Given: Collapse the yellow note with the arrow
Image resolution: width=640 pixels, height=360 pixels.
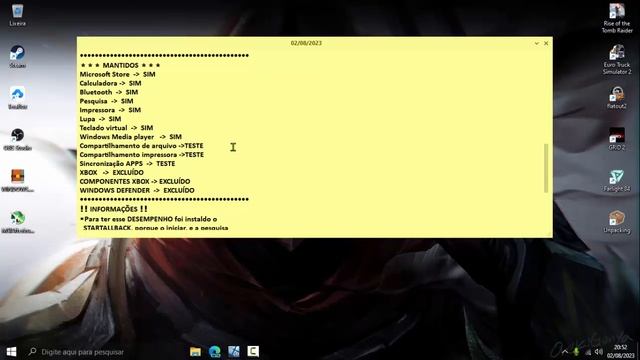Looking at the screenshot, I should [537, 43].
